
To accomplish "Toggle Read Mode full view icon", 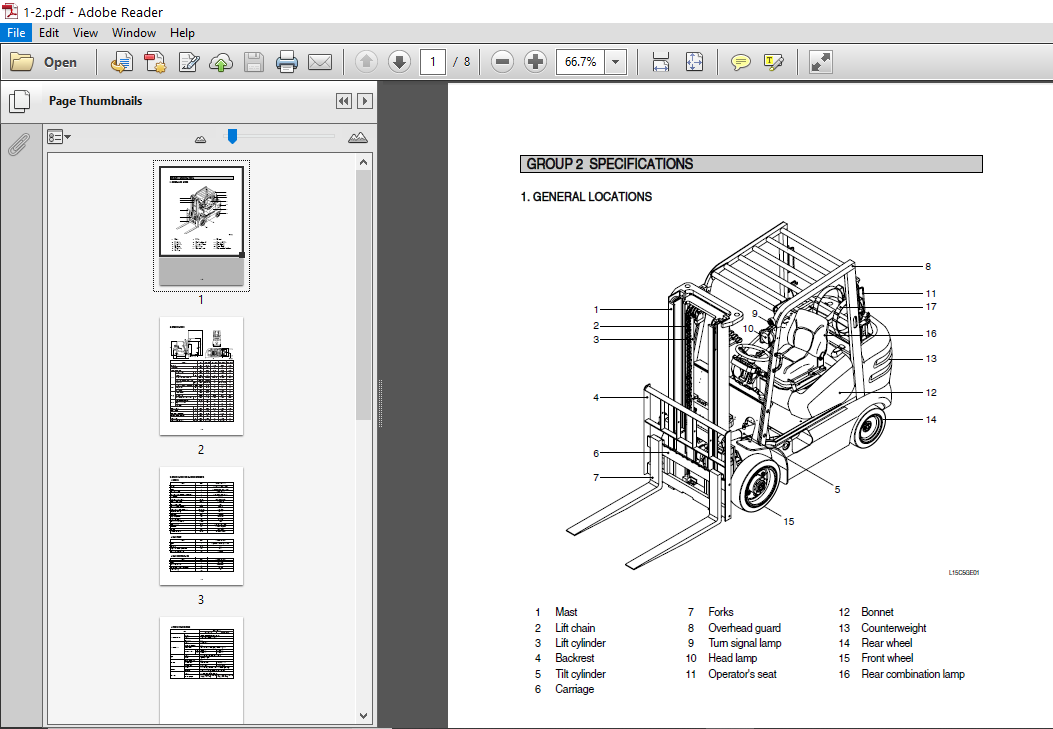I will pos(821,62).
